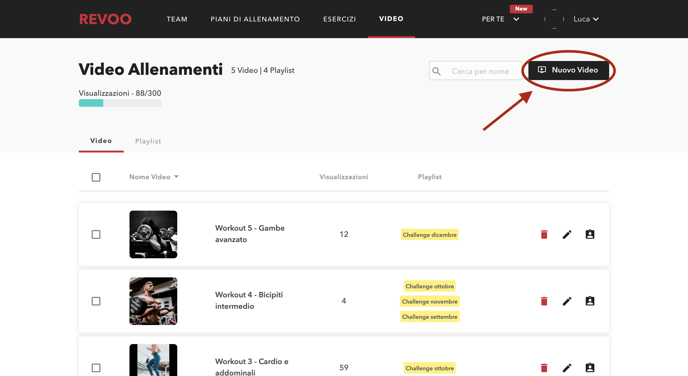
Task: Expand the PER TE dropdown menu
Action: point(500,19)
